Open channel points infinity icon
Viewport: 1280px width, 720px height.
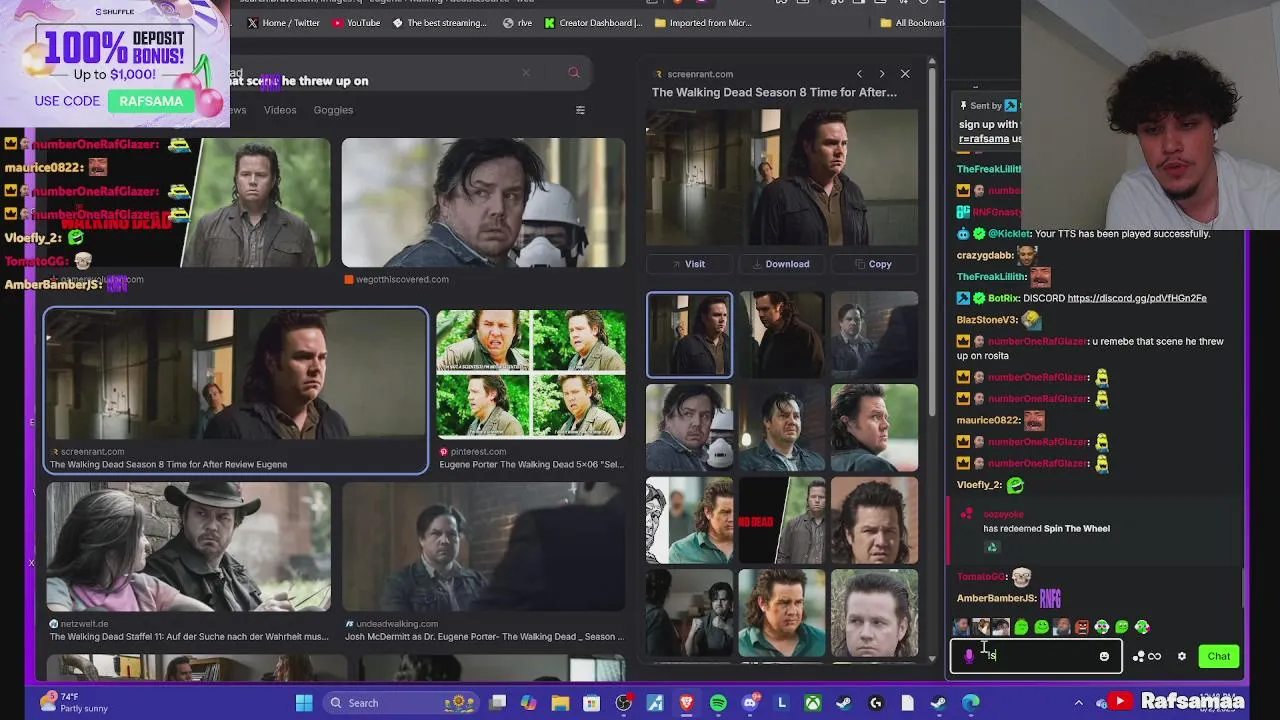pos(1147,656)
